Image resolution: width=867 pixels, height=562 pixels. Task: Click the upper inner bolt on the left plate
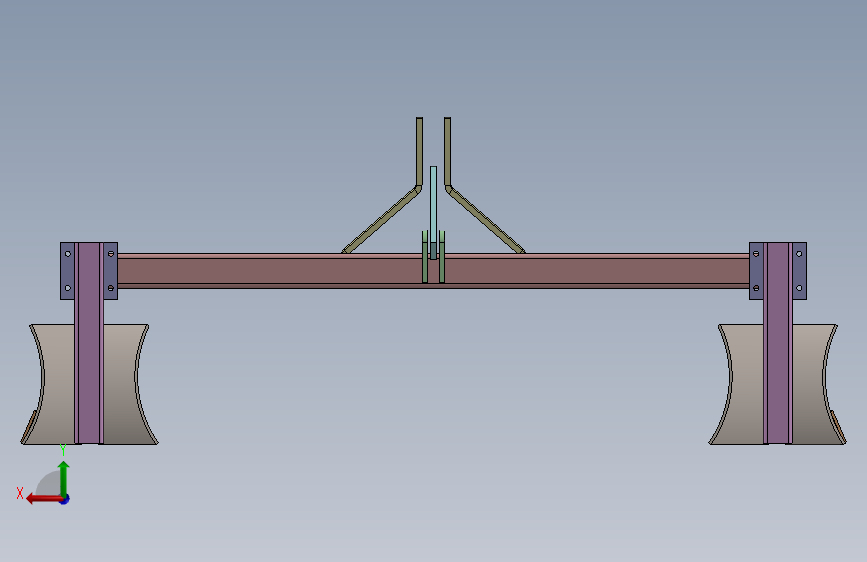coord(111,254)
